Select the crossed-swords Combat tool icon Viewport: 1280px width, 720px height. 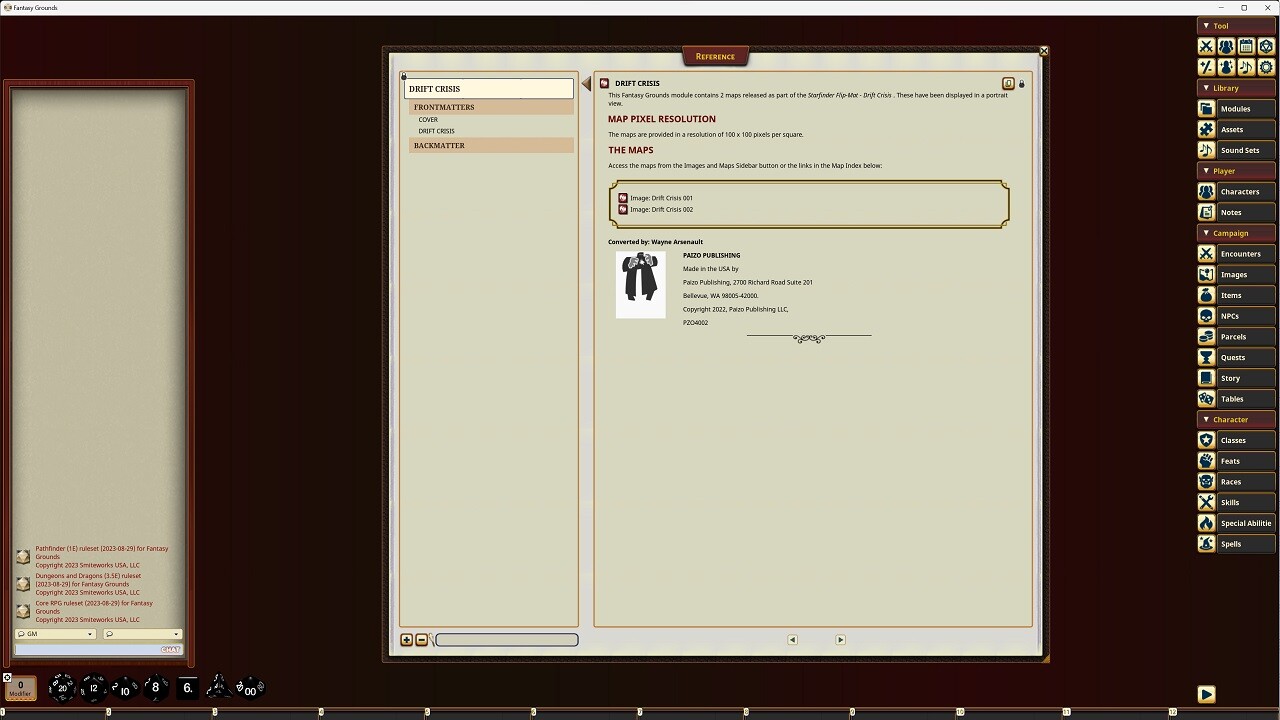click(x=1206, y=46)
